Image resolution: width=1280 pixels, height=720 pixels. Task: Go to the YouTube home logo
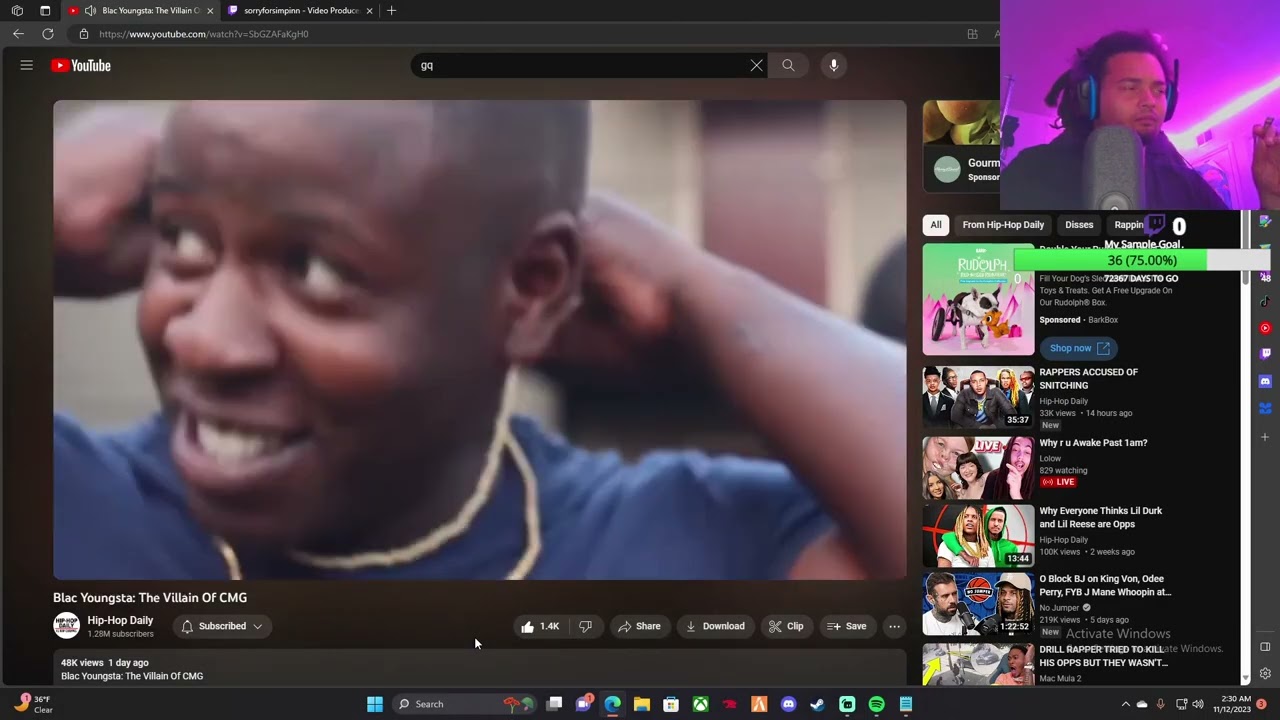81,65
